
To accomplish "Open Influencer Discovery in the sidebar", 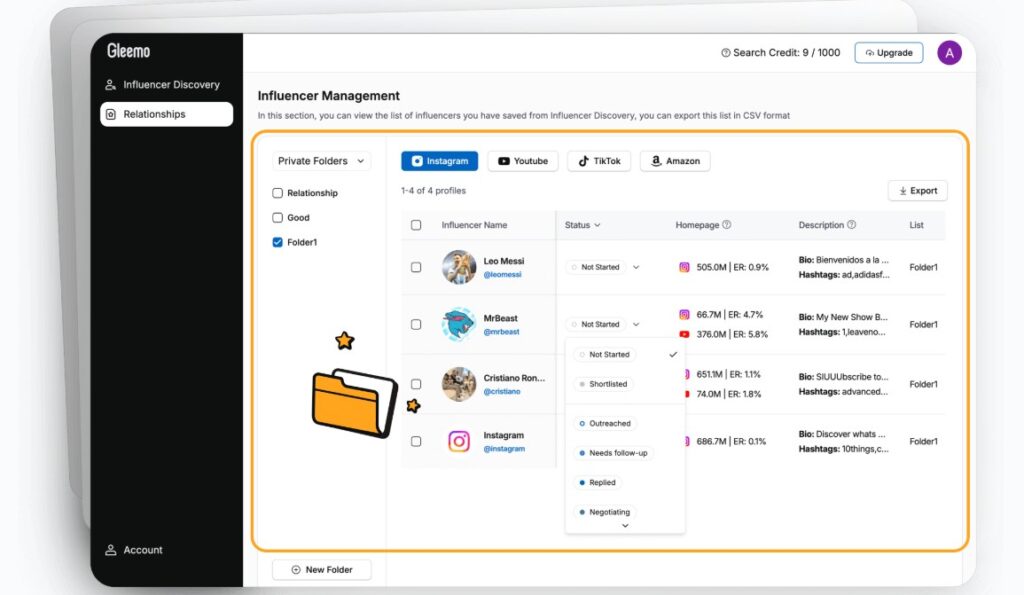I will point(167,85).
